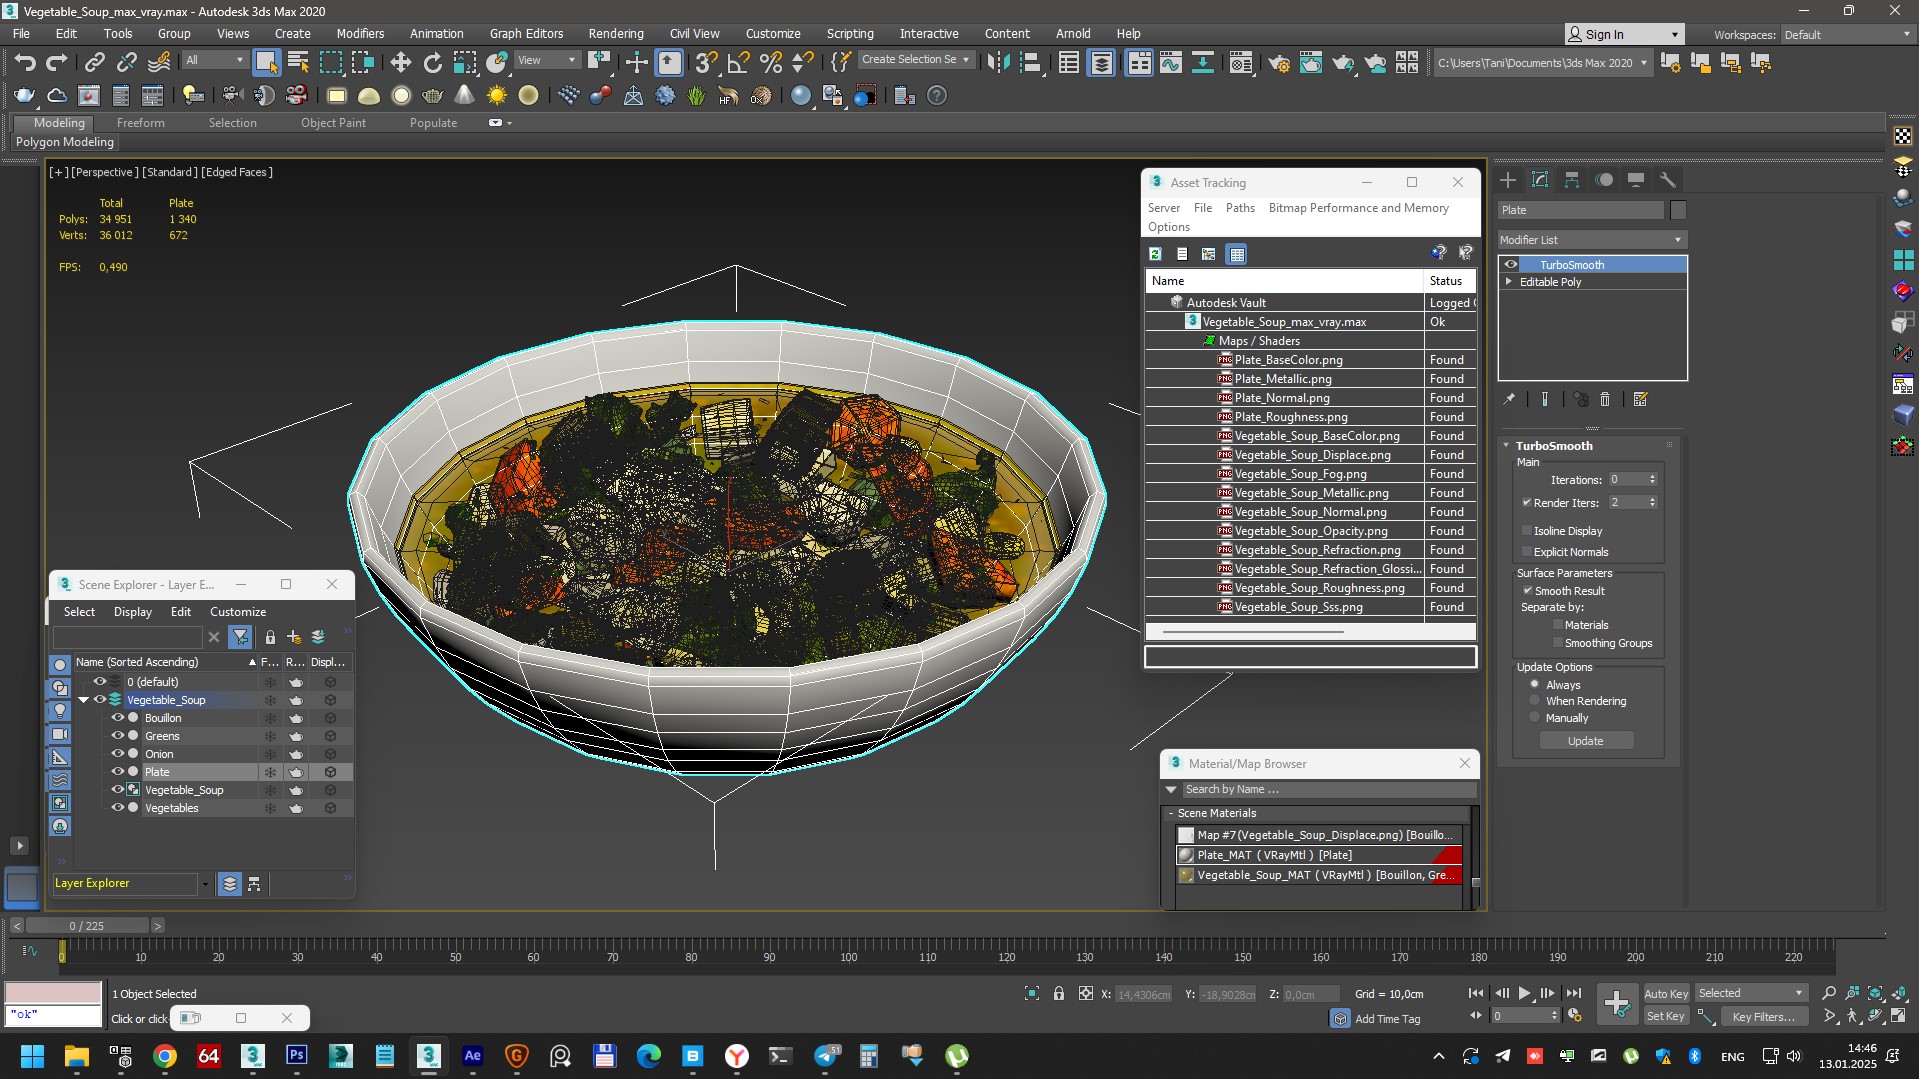Select the Select and Move tool

[x=400, y=63]
